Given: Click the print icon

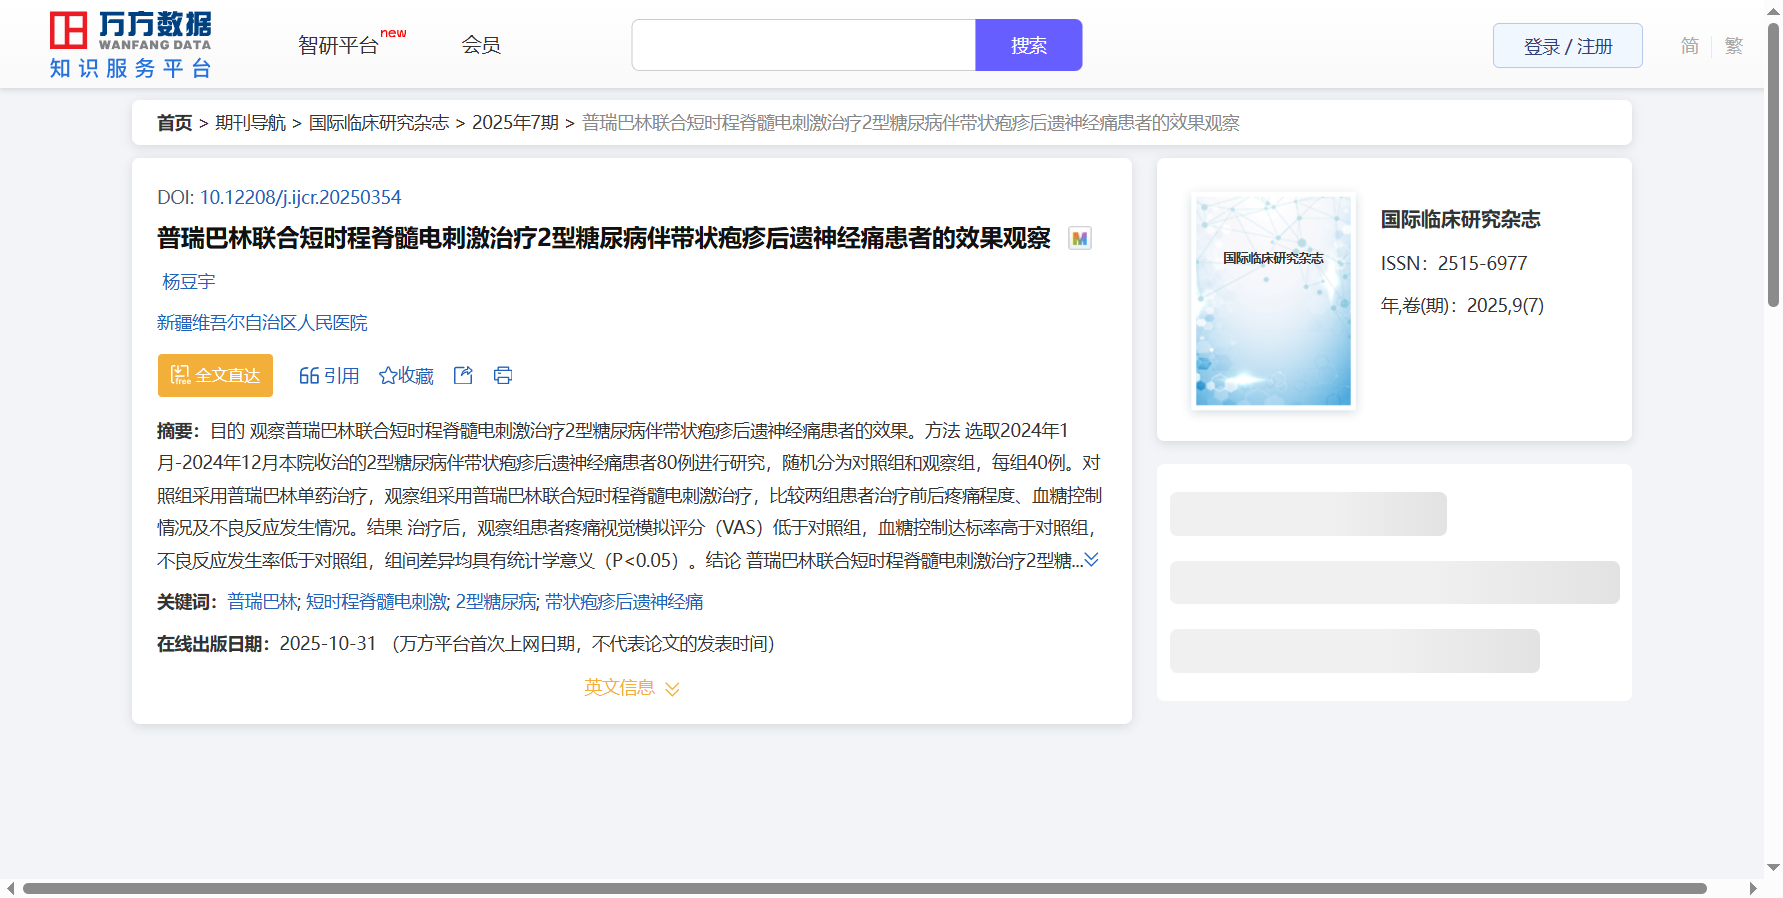Looking at the screenshot, I should (x=503, y=375).
